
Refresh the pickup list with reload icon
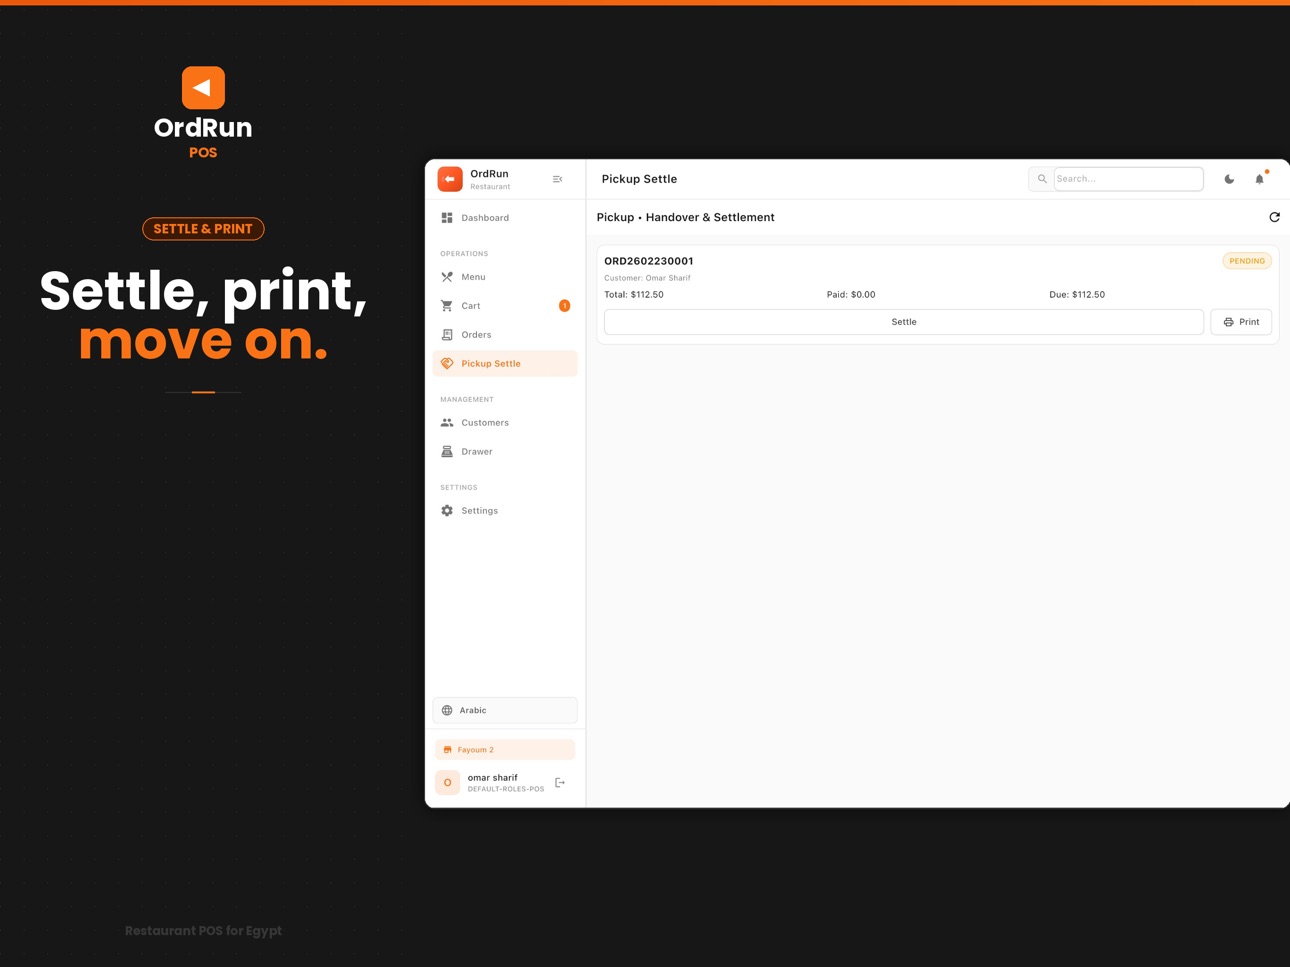coord(1274,217)
